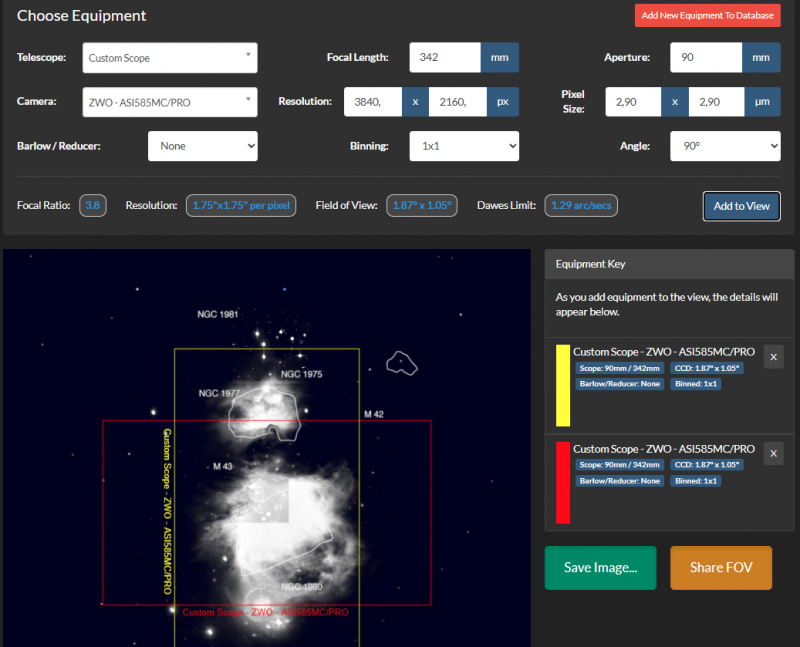This screenshot has width=800, height=647.
Task: Click the red color swatch
Action: pyautogui.click(x=563, y=483)
